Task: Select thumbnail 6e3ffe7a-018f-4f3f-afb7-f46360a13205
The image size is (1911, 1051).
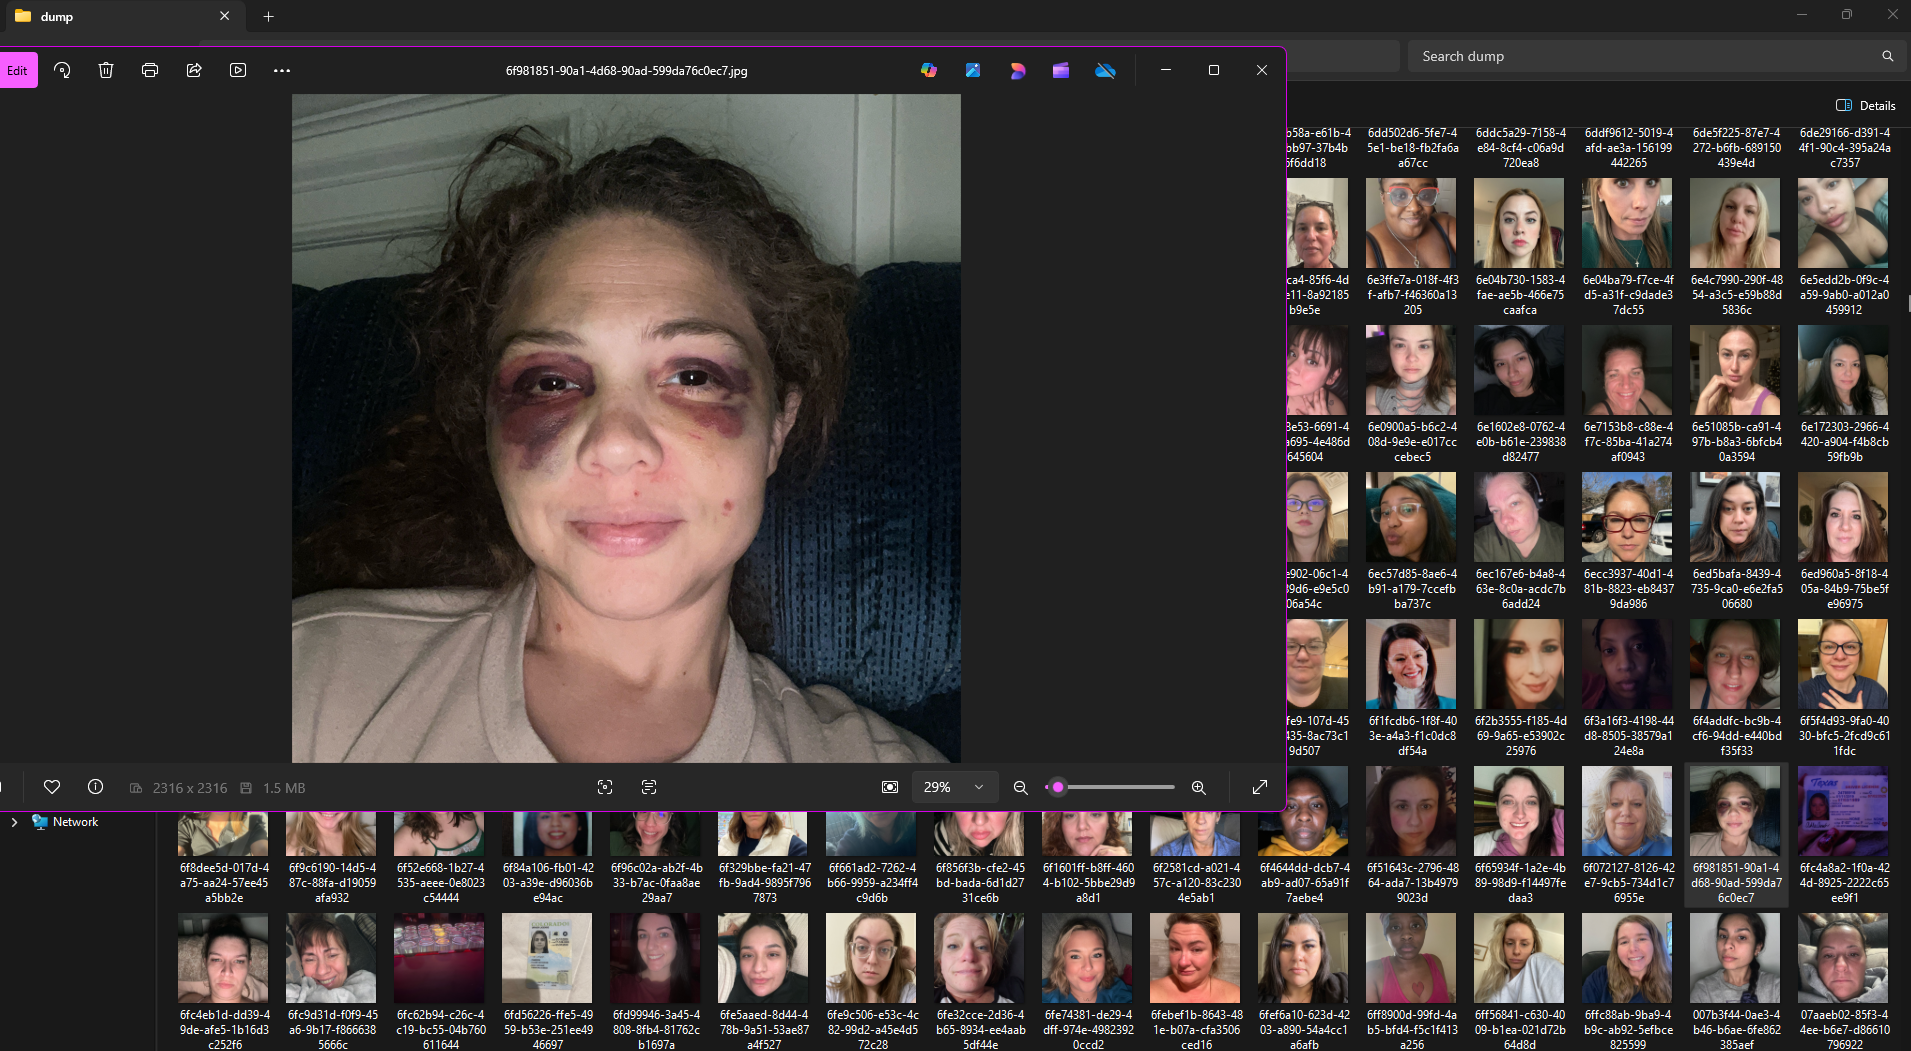Action: tap(1411, 223)
